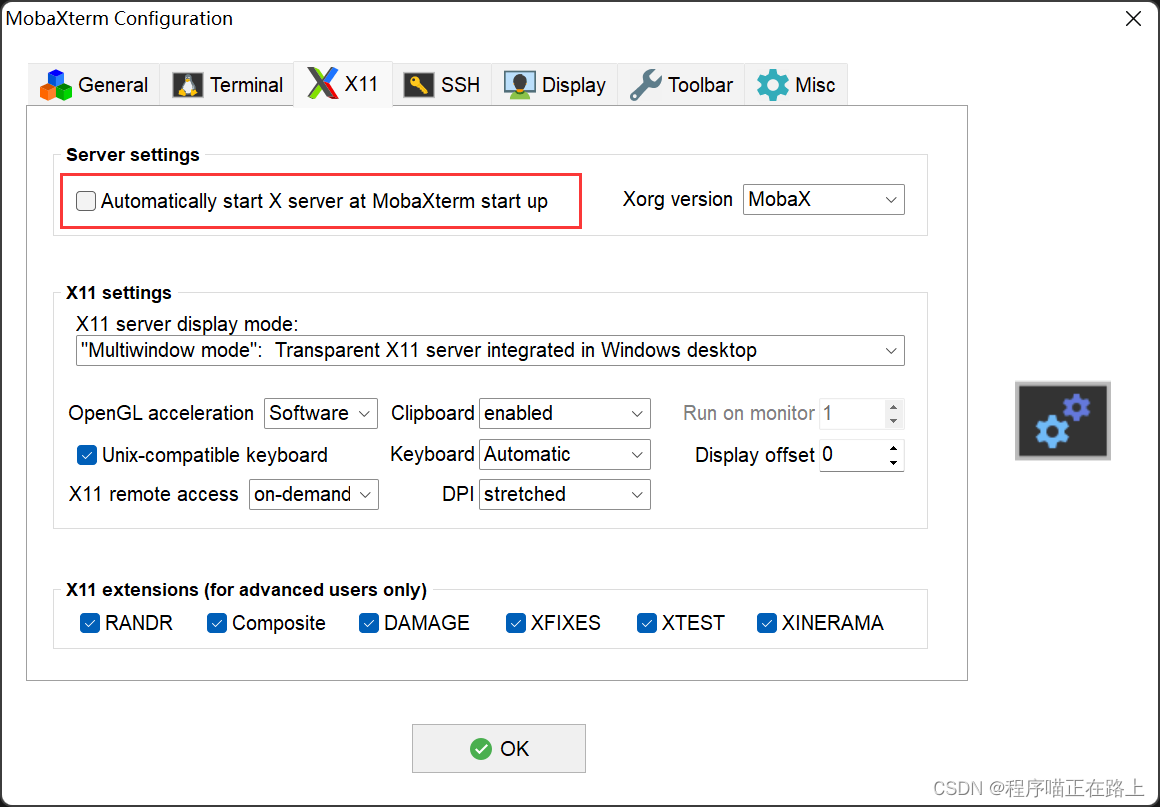Uncheck the XTEST extension

647,623
